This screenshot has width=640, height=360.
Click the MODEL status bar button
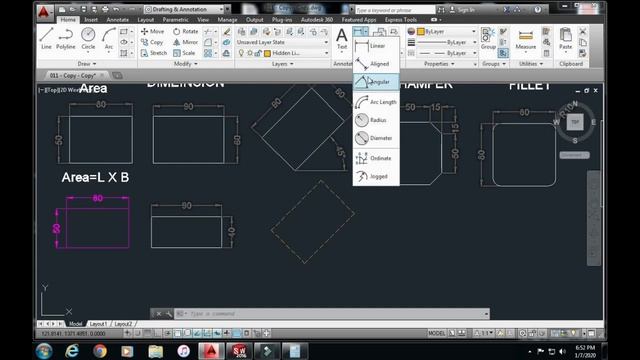point(436,333)
